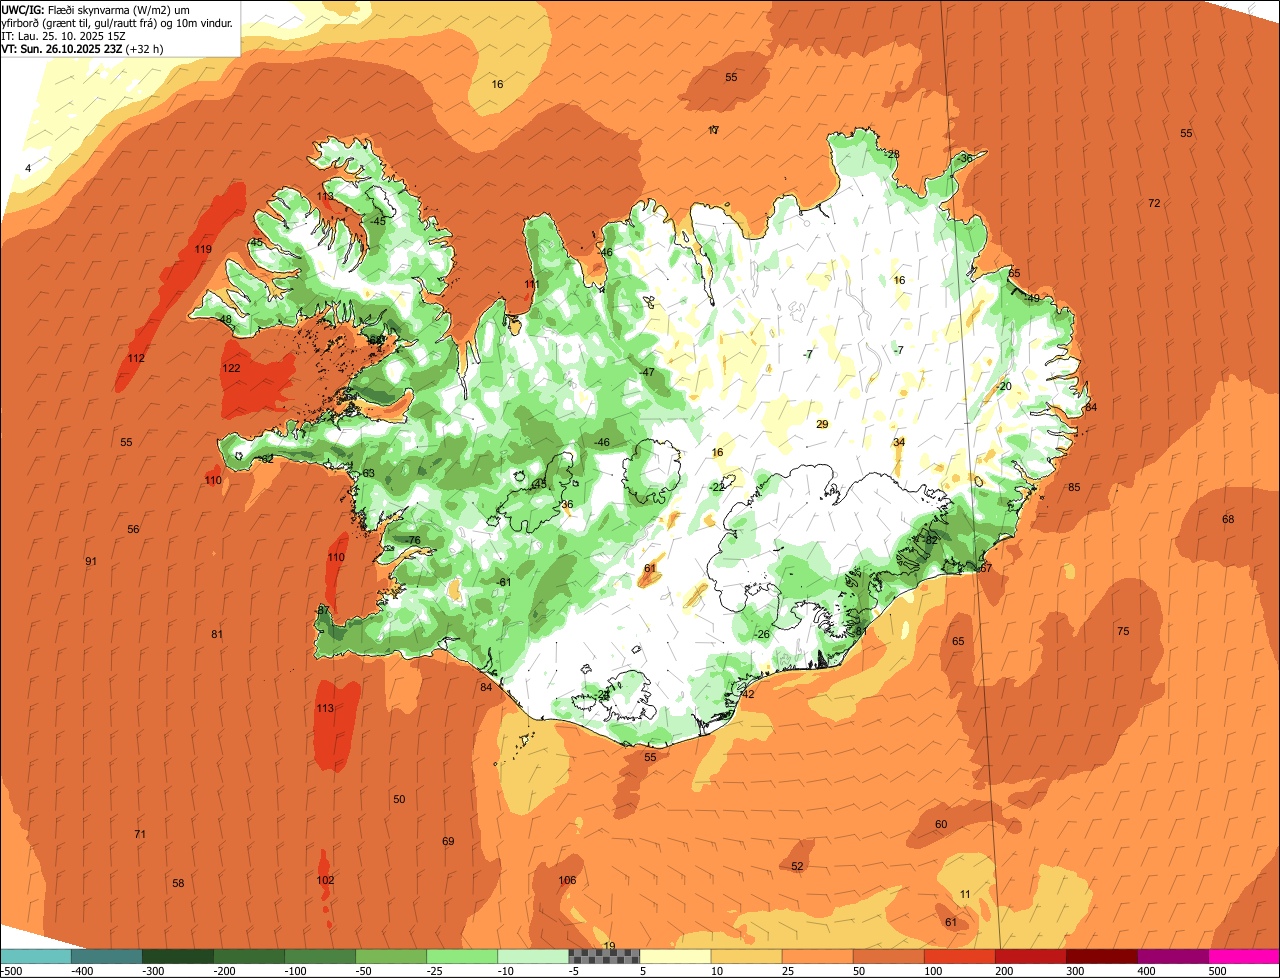The width and height of the screenshot is (1280, 978).
Task: Click the map value '17' north of Iceland
Action: pos(713,130)
